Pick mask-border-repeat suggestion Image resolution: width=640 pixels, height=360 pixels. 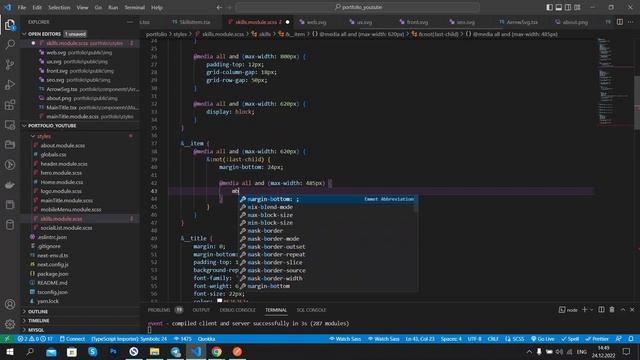pos(327,254)
